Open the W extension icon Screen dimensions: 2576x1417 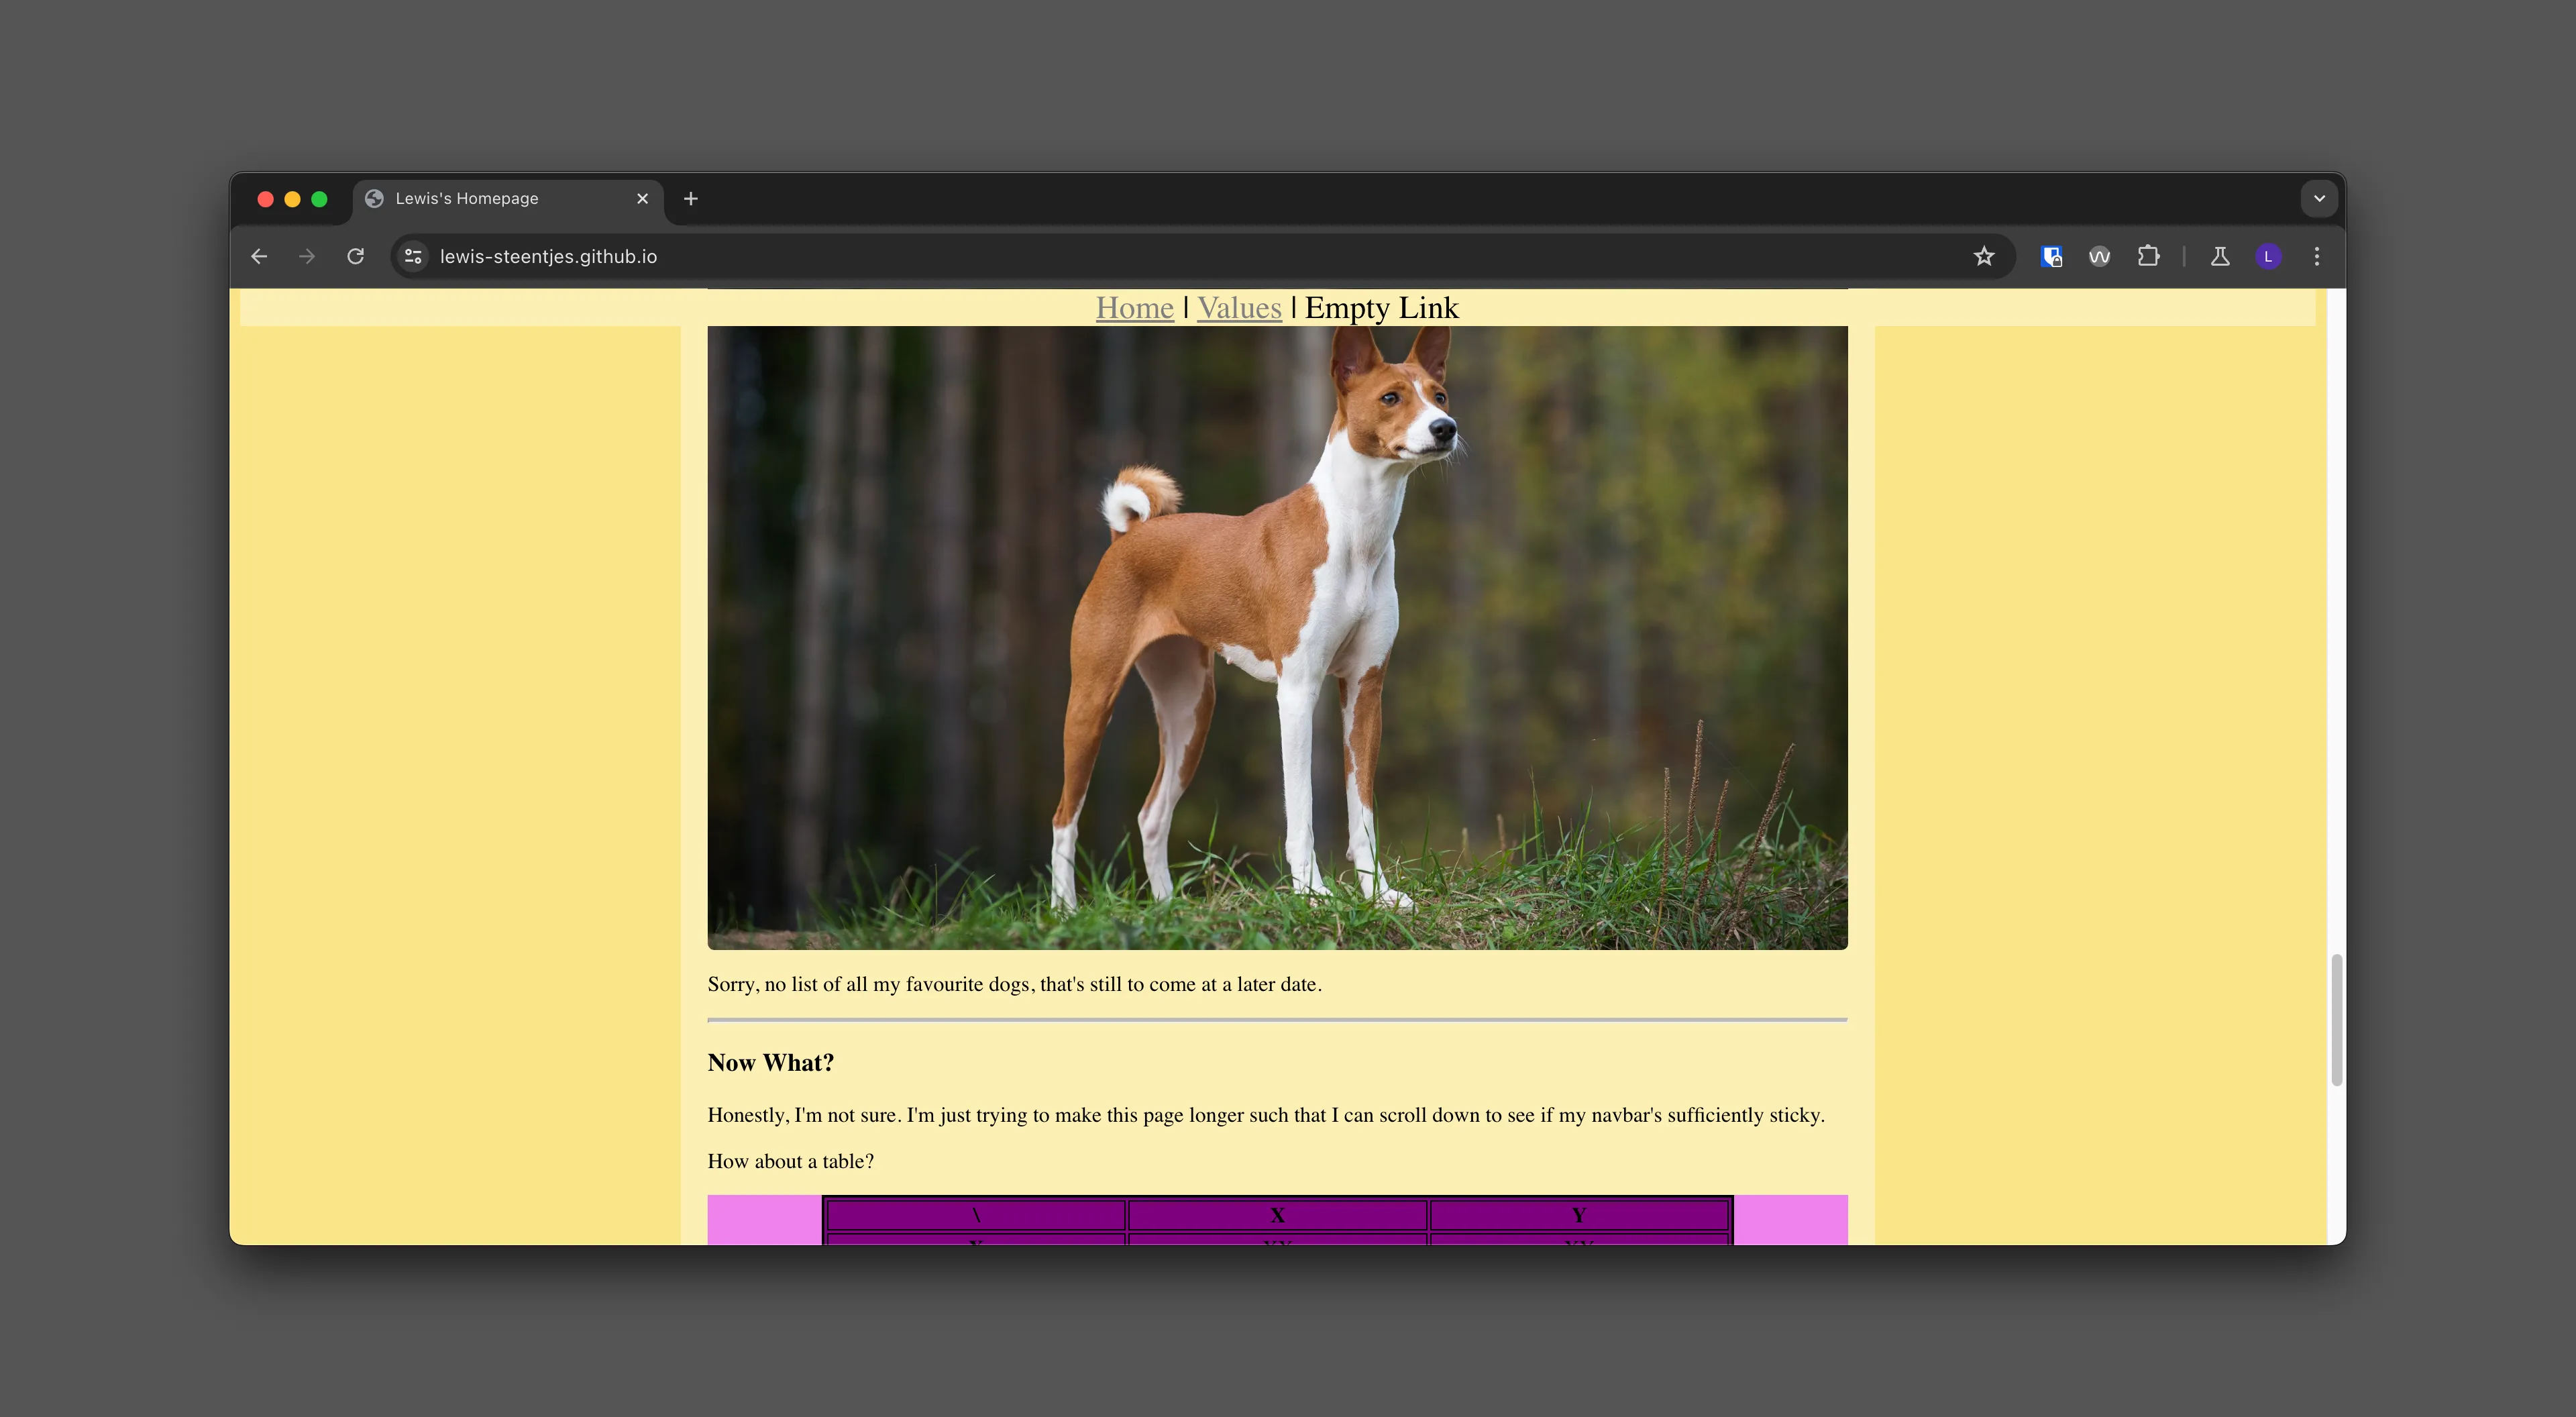2099,256
